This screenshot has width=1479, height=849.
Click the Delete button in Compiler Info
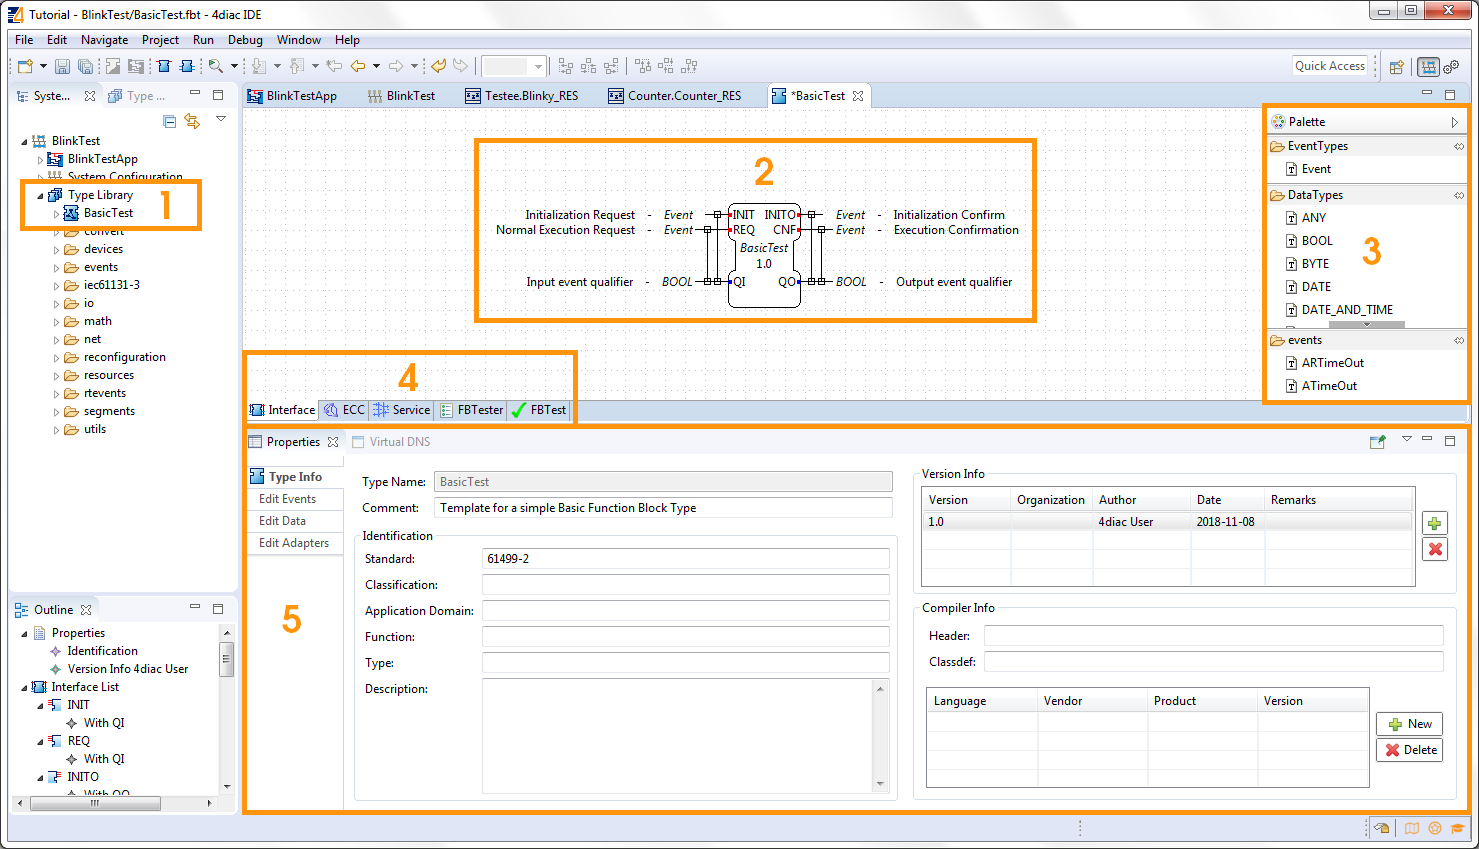1409,750
